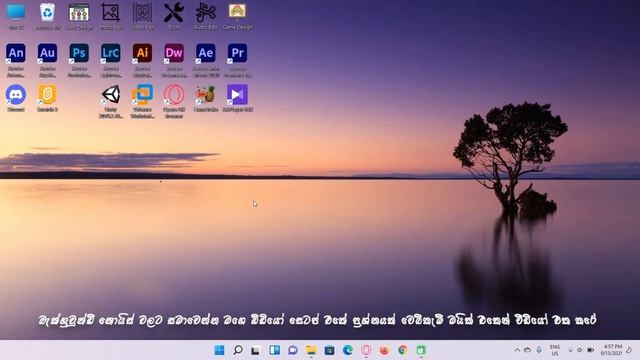Open the Photo Edit folder icon
Screen dimensions: 640x360
pos(111,16)
